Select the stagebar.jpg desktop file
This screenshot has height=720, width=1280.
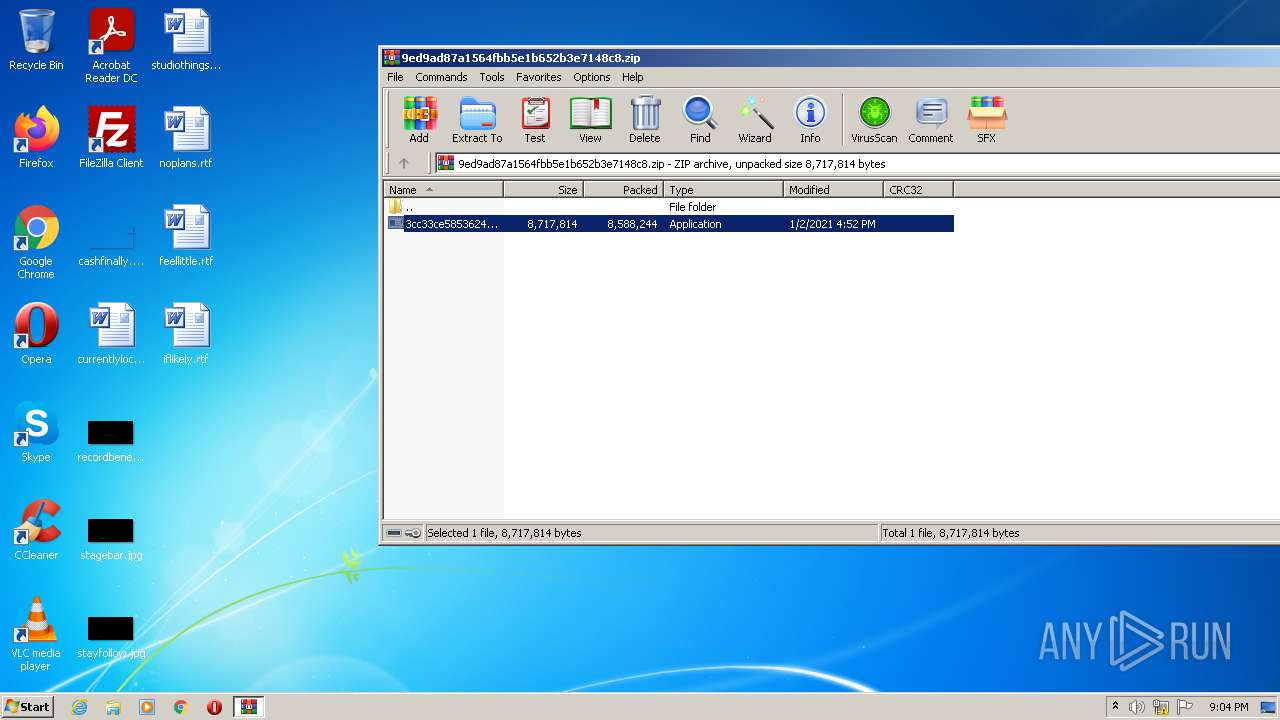[x=111, y=538]
